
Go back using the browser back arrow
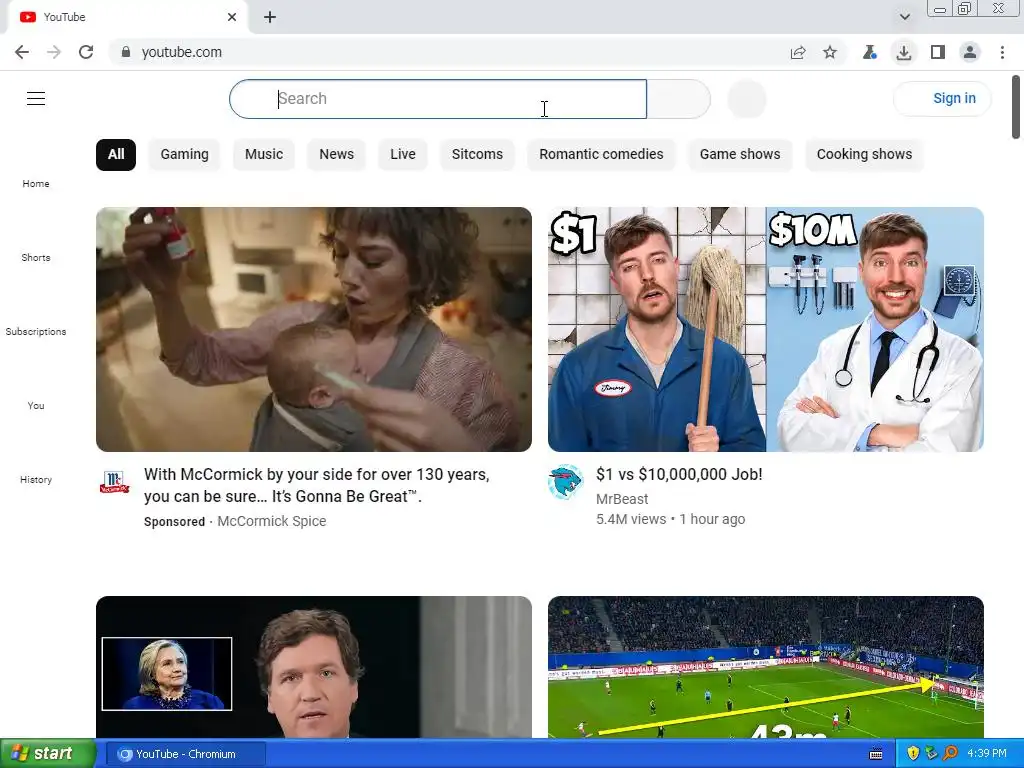[x=22, y=52]
